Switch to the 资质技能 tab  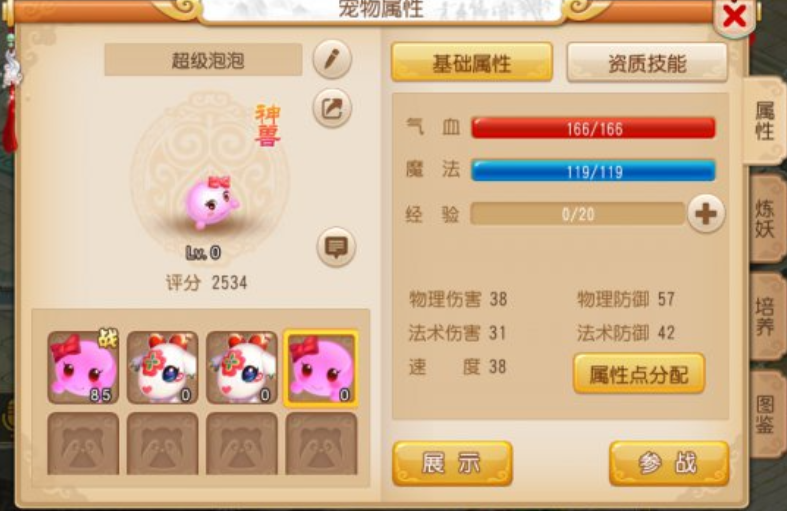point(647,62)
